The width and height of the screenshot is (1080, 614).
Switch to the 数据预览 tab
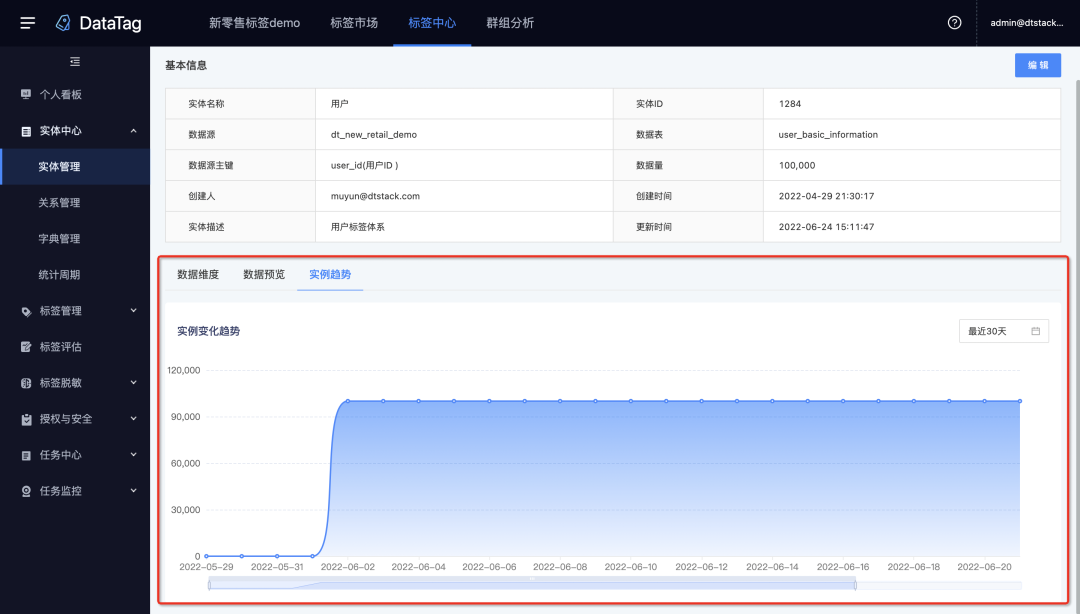[x=264, y=275]
